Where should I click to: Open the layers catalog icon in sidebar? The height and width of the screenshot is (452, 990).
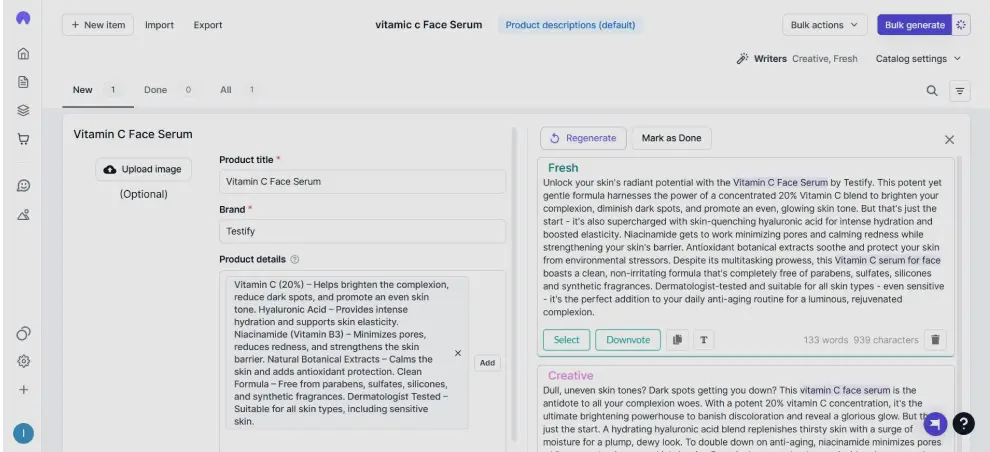click(x=23, y=110)
